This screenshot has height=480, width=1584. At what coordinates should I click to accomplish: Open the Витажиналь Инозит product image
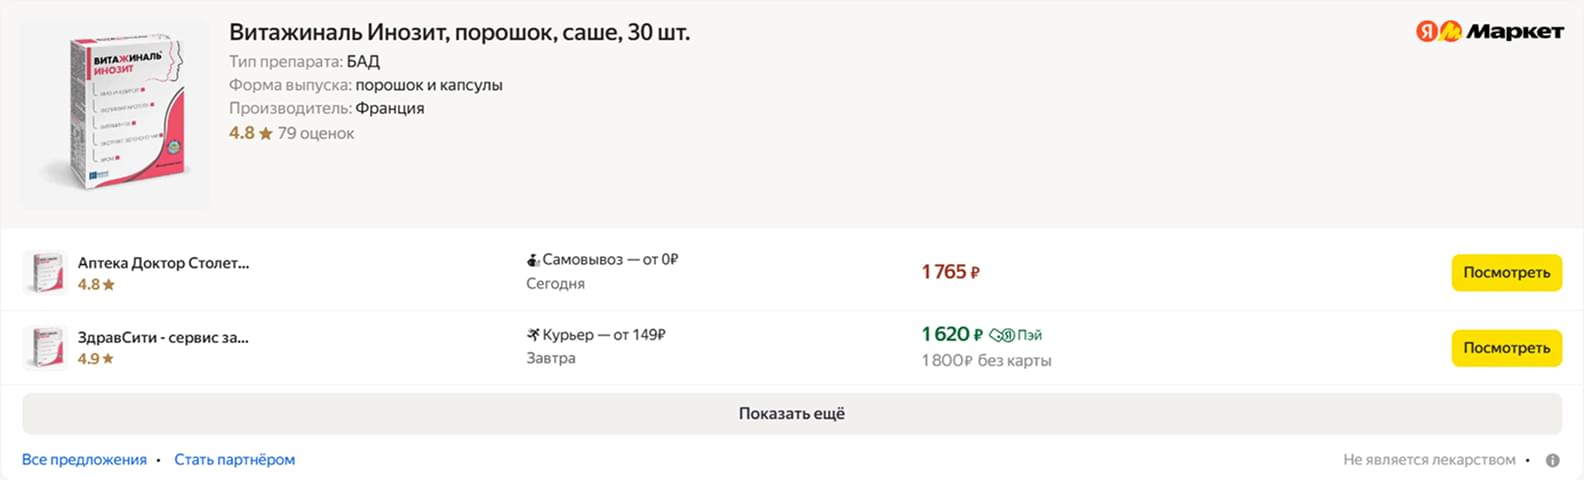[116, 114]
